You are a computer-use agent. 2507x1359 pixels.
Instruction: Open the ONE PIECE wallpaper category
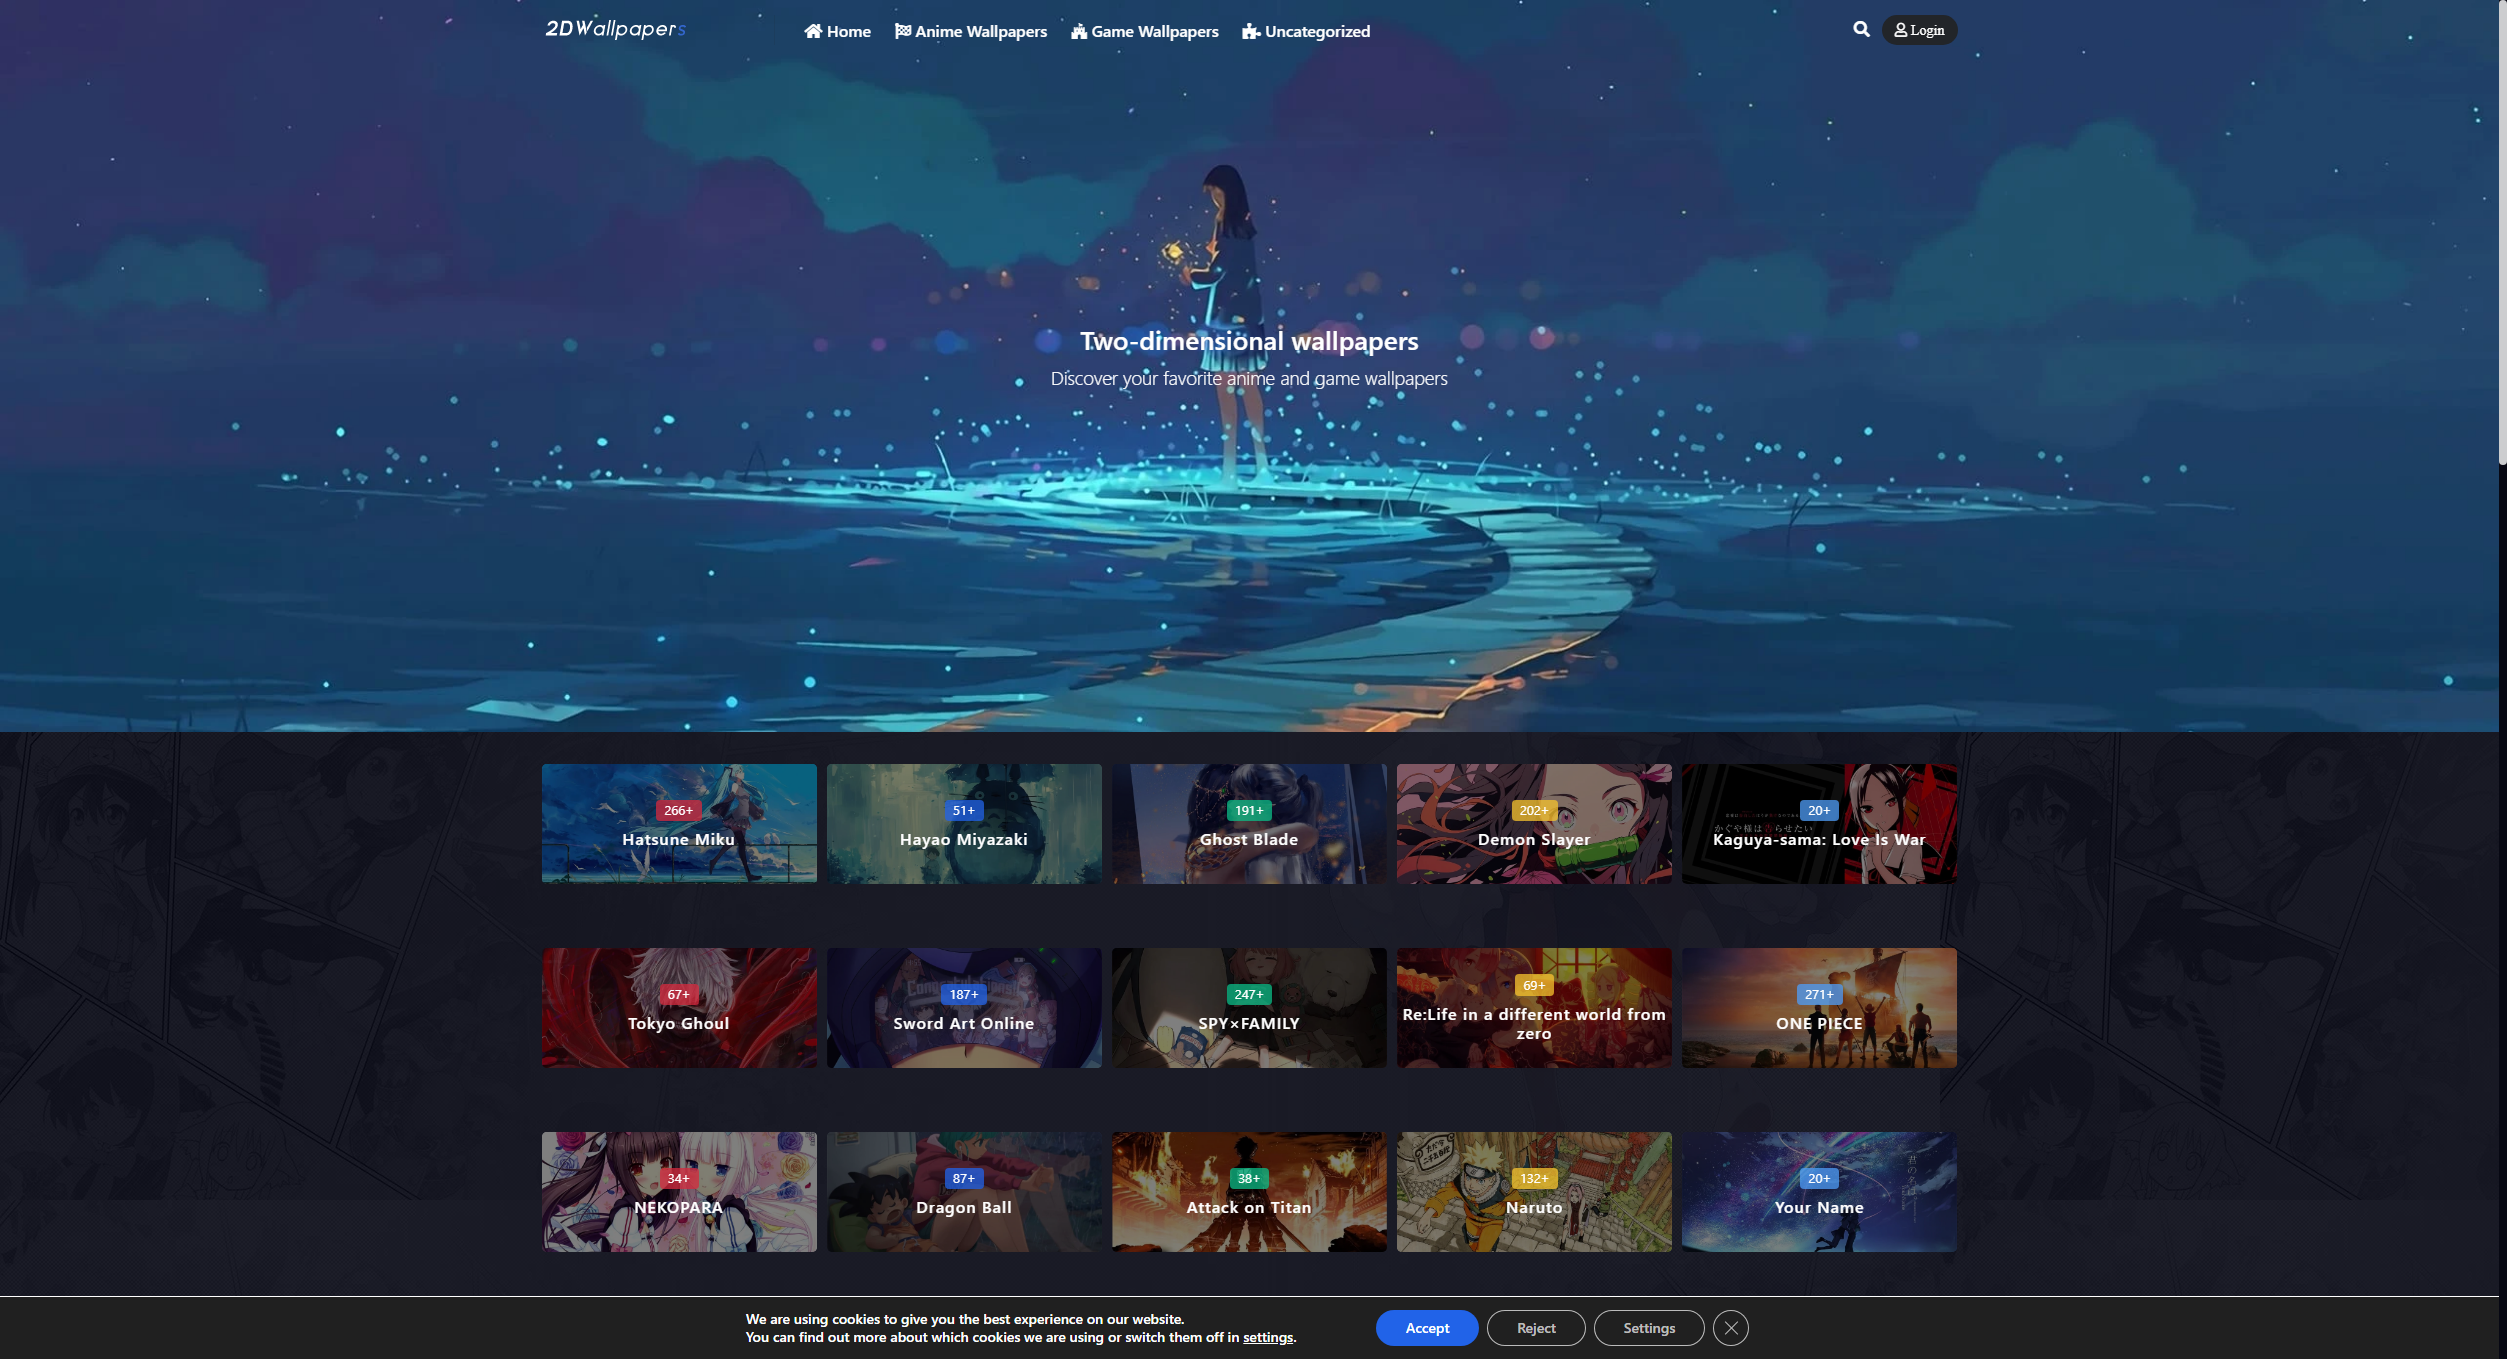click(x=1818, y=1008)
